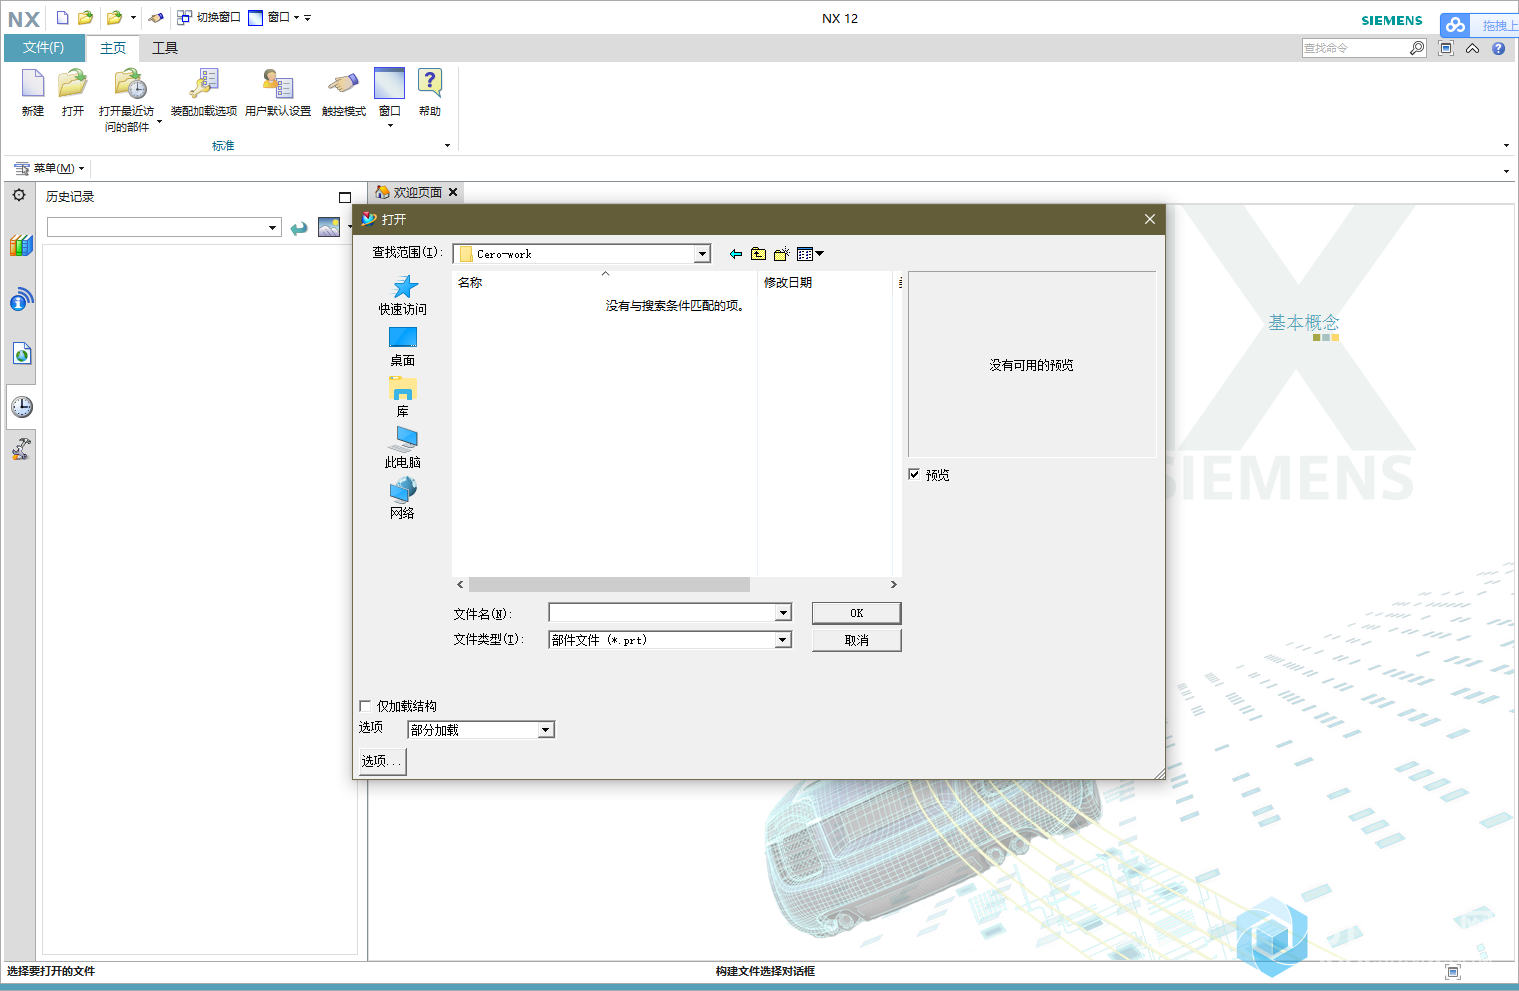
Task: Toggle Load Structure Only (仅加载结构) checkbox
Action: click(x=365, y=706)
